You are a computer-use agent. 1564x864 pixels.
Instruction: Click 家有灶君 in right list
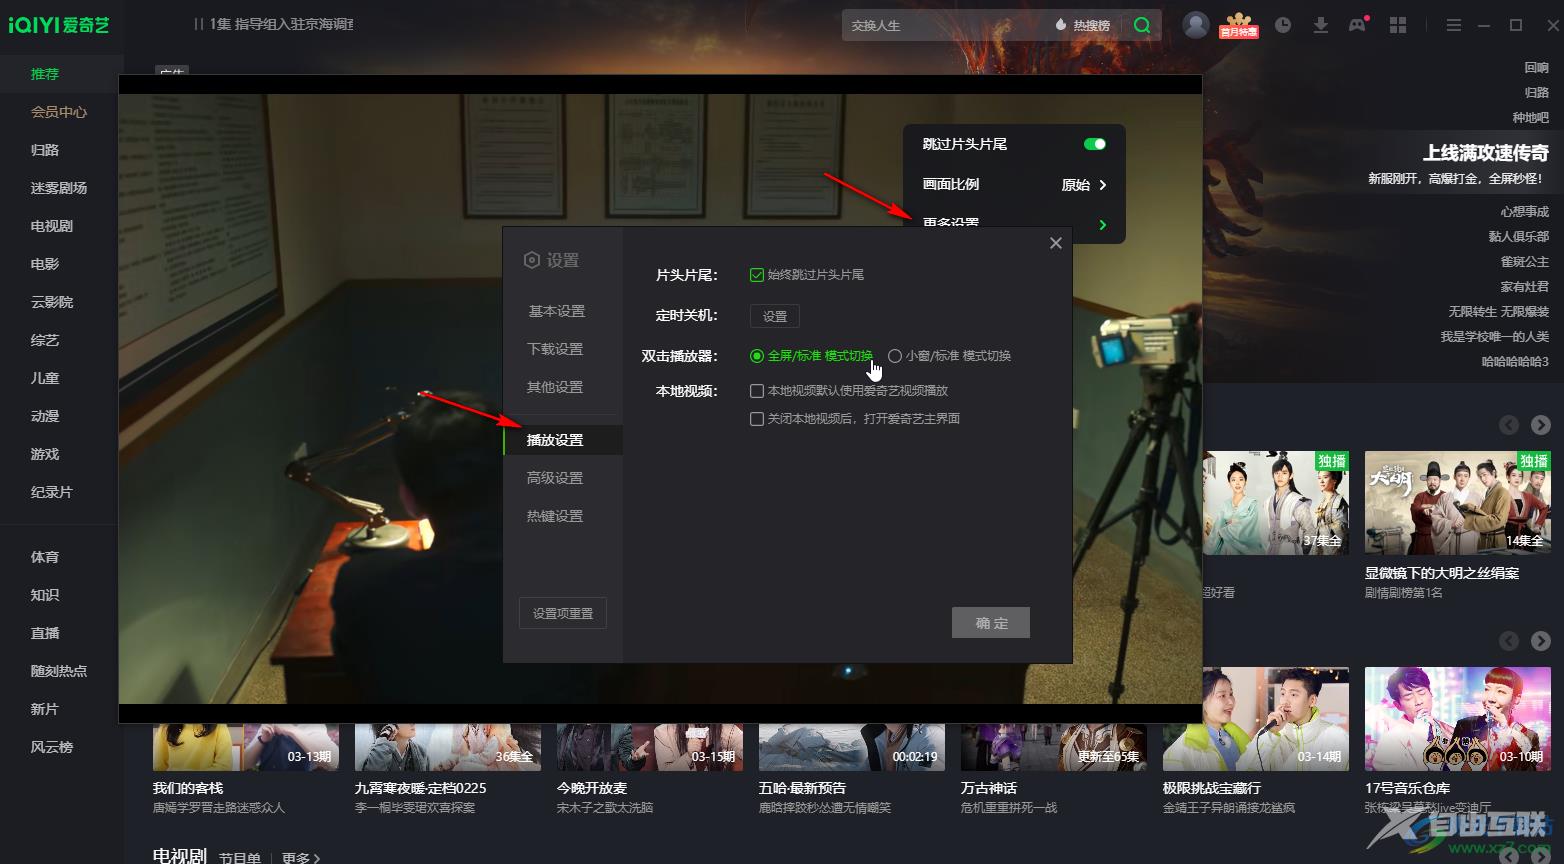(1525, 287)
